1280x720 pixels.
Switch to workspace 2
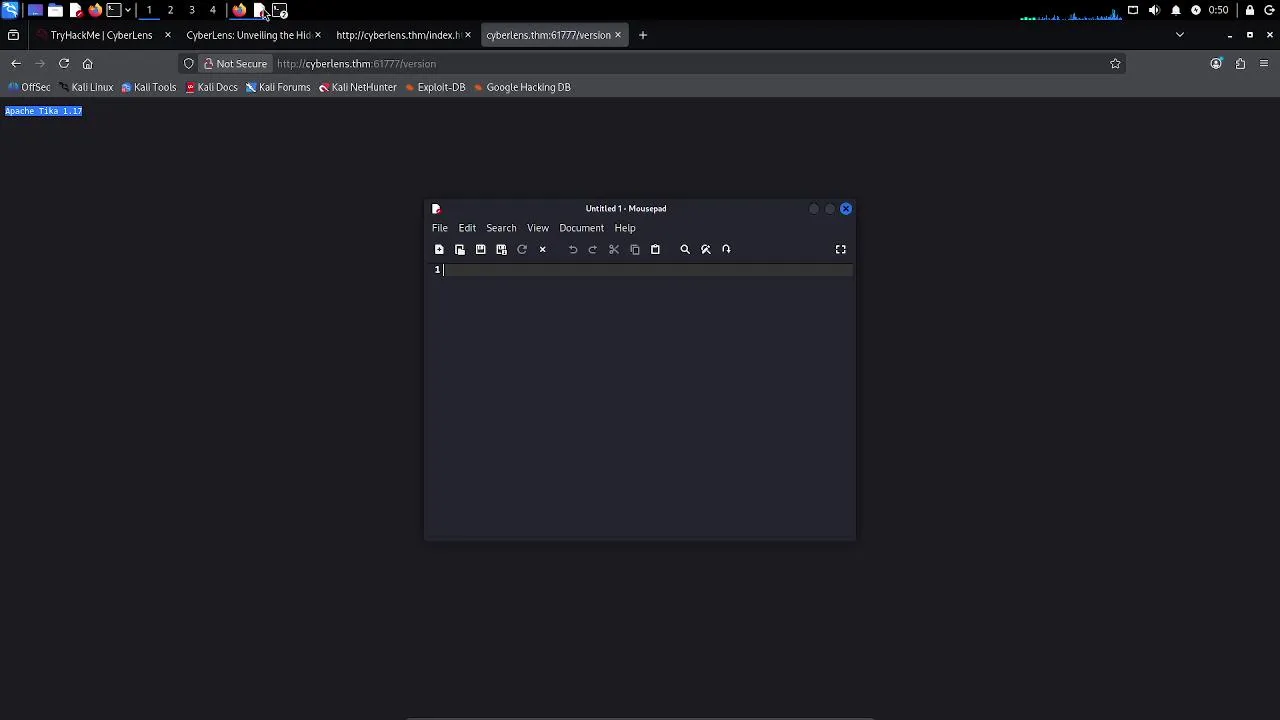[x=170, y=10]
